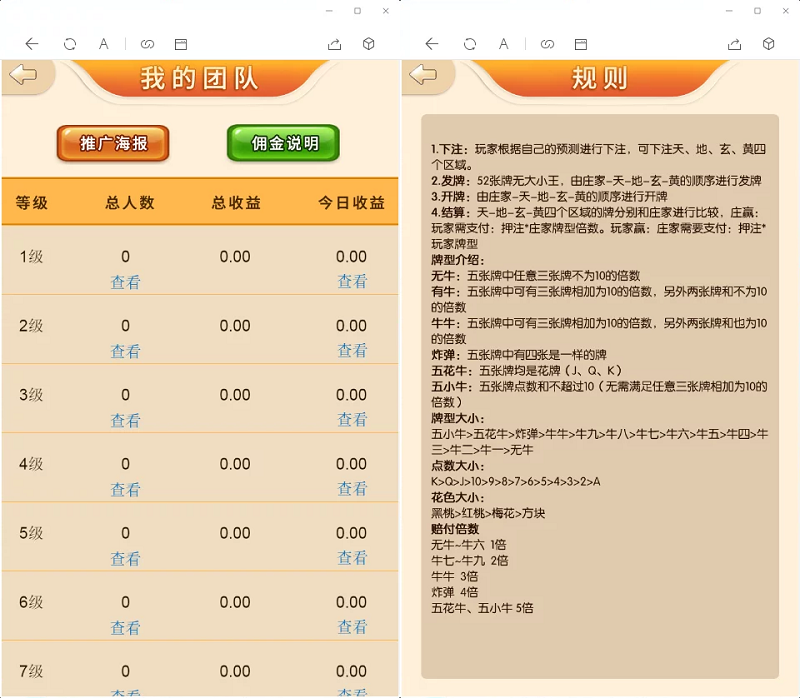Click 查看 under 今日收益 for 5级

point(354,559)
